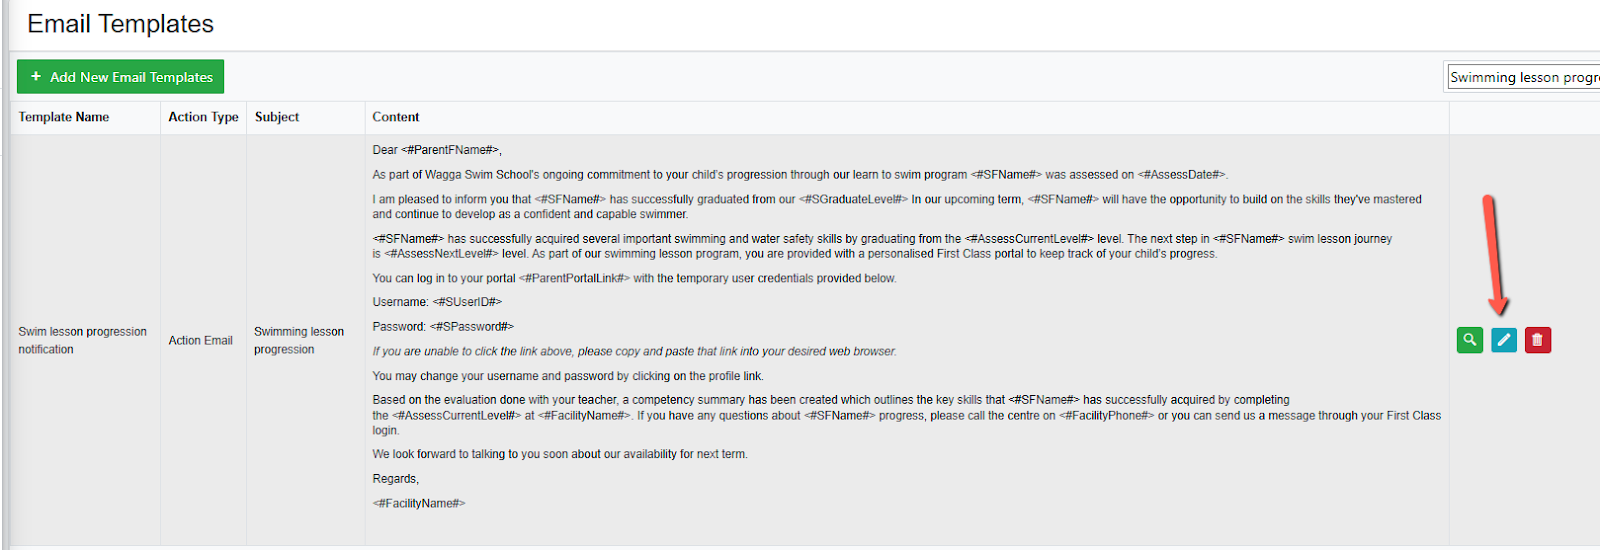The width and height of the screenshot is (1600, 550).
Task: Sort by Action Type column header
Action: click(203, 117)
